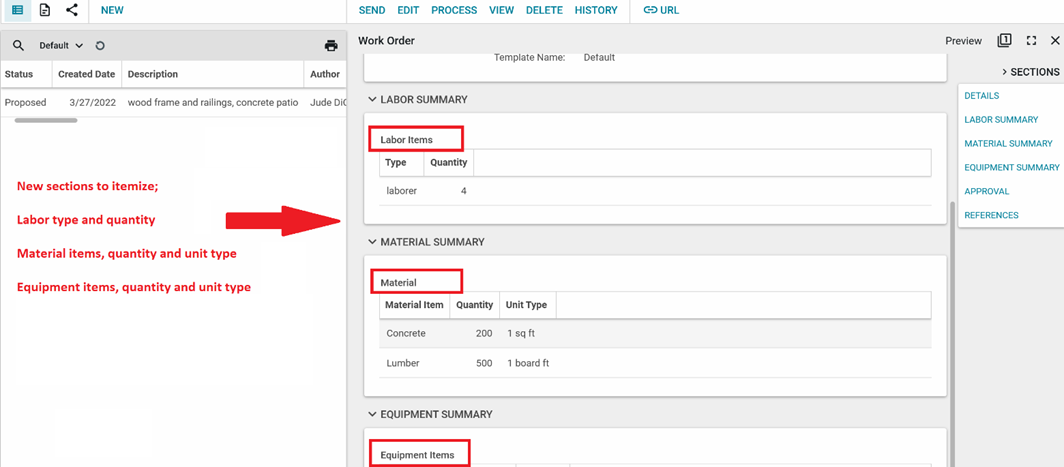Click the document view icon
Viewport: 1064px width, 467px height.
coord(45,10)
